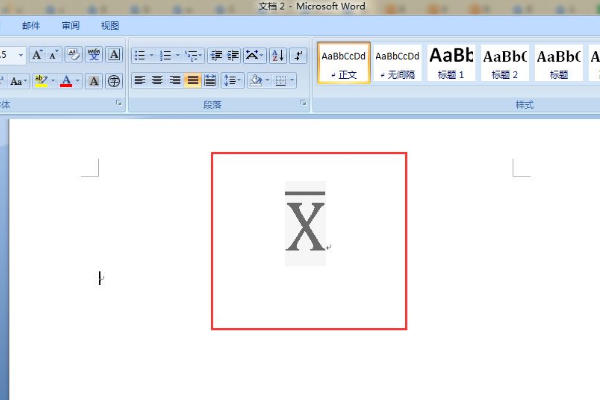The width and height of the screenshot is (600, 400).
Task: Open the line spacing menu
Action: tap(232, 80)
